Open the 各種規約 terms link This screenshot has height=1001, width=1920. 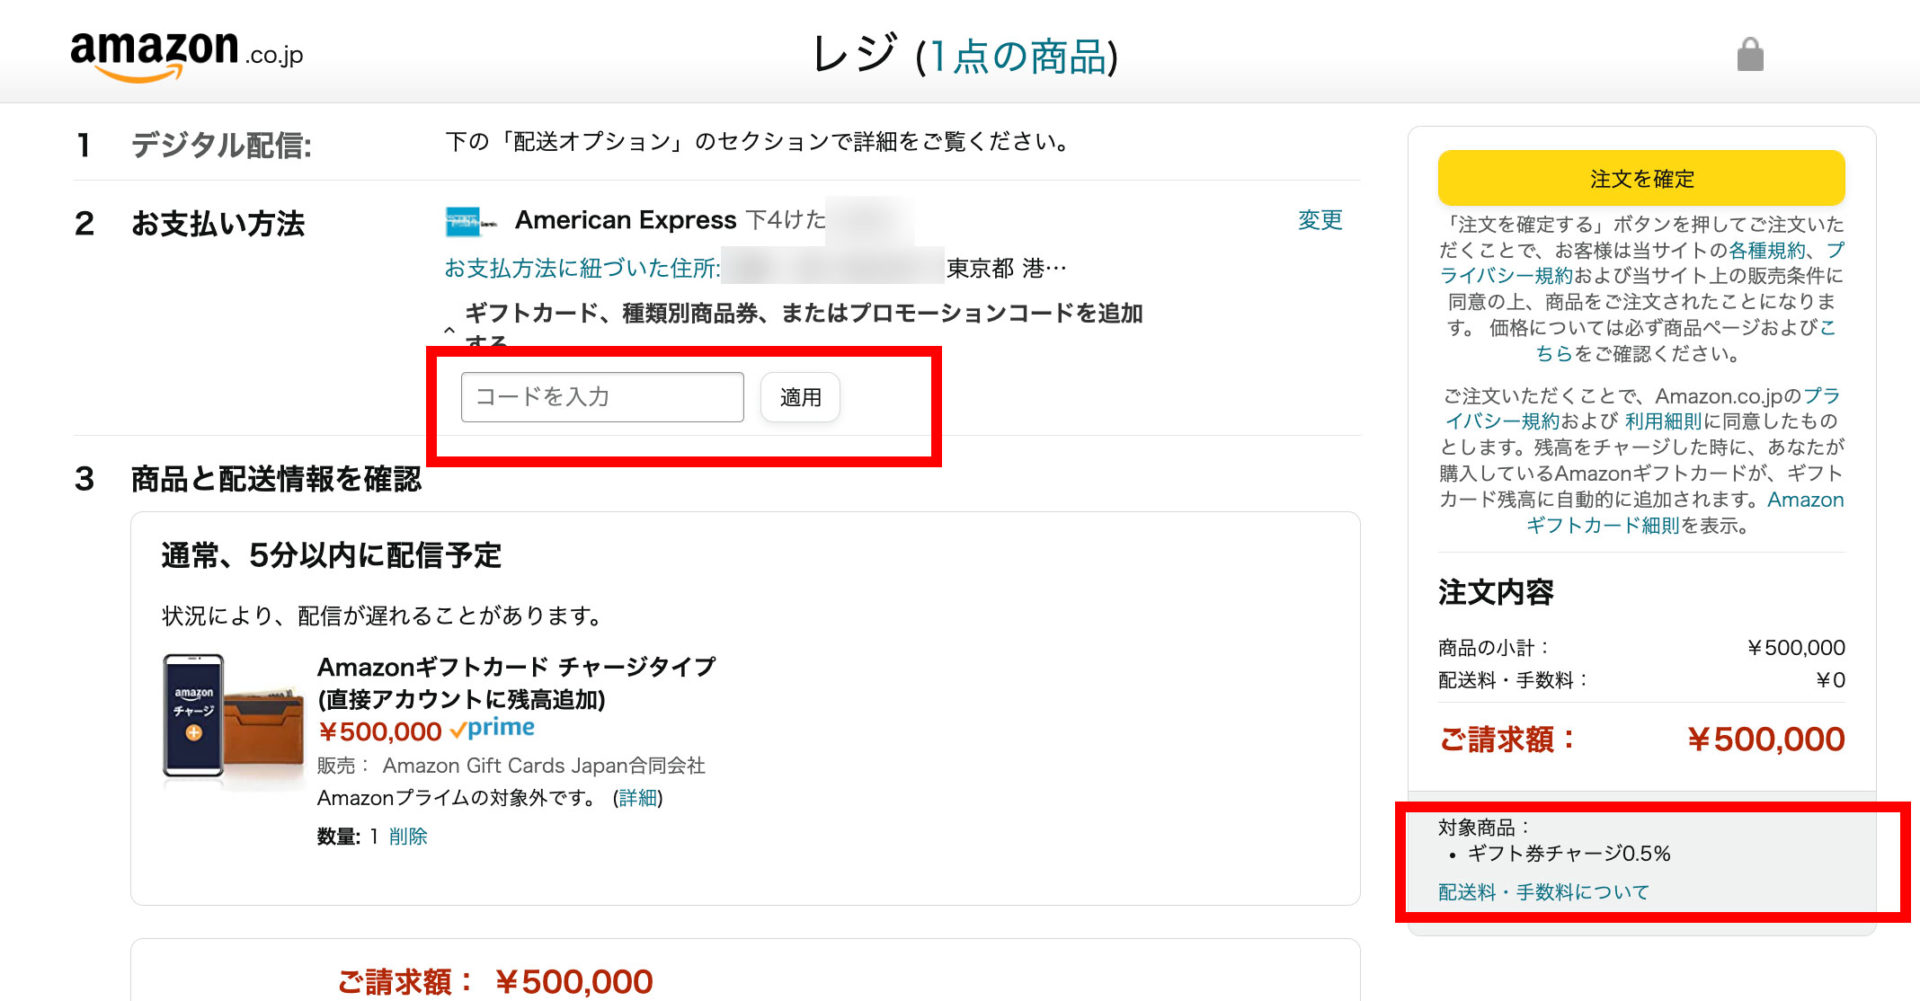1767,250
